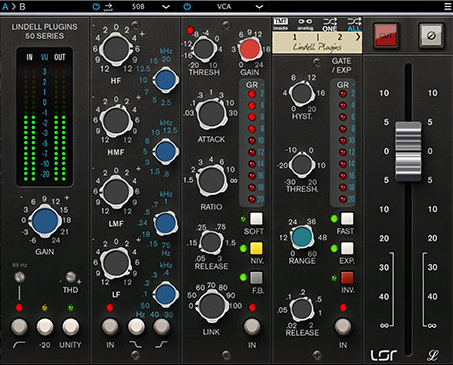
Task: Click the HF gain knob
Action: [x=116, y=49]
